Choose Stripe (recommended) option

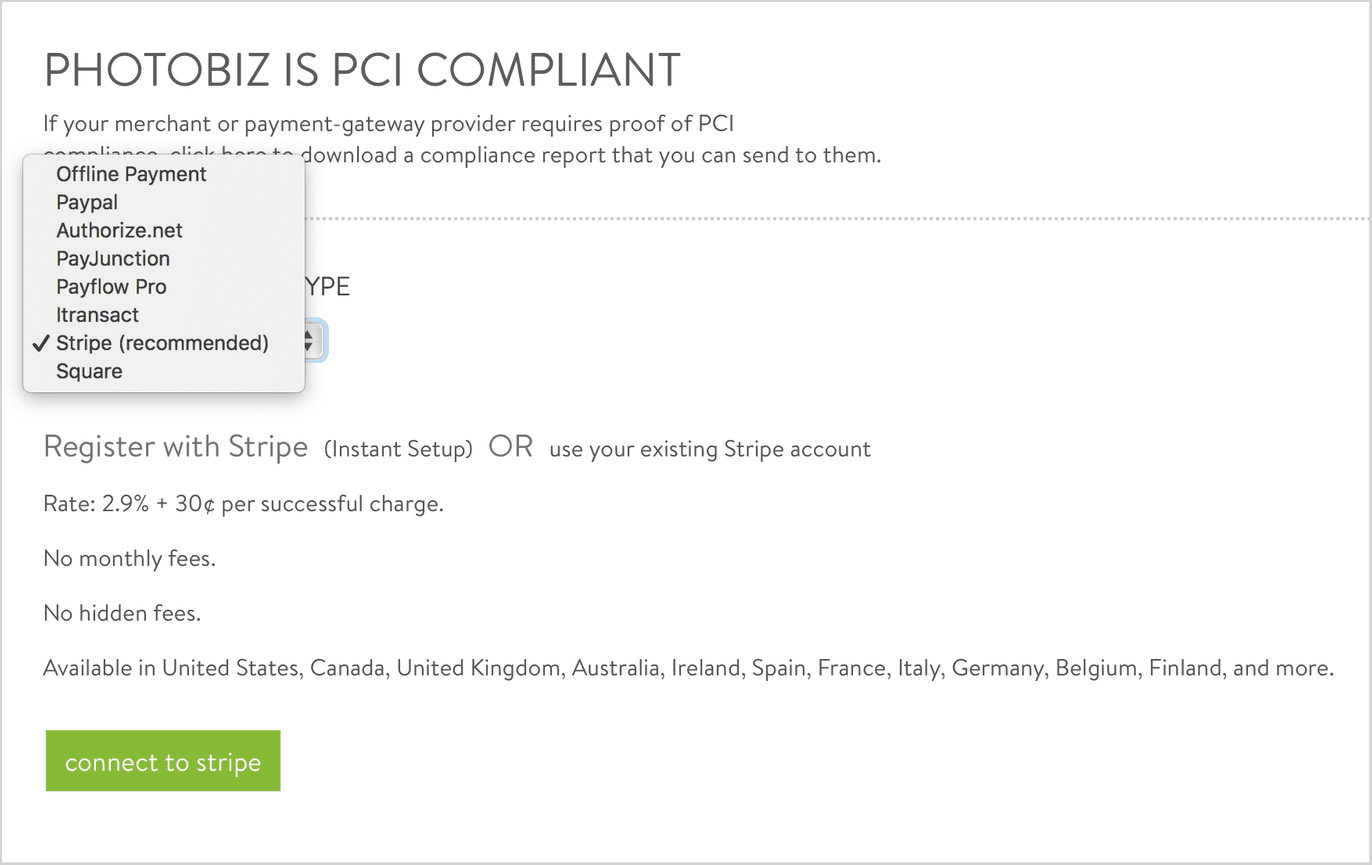162,343
